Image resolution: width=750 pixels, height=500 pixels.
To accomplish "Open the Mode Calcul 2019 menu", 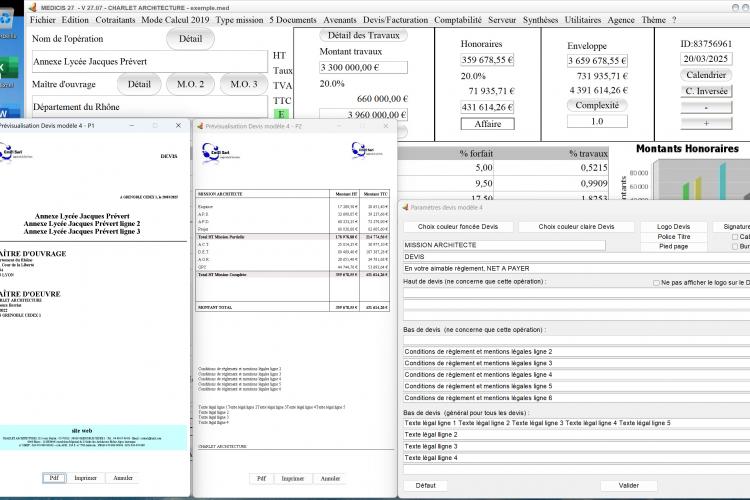I will point(175,20).
